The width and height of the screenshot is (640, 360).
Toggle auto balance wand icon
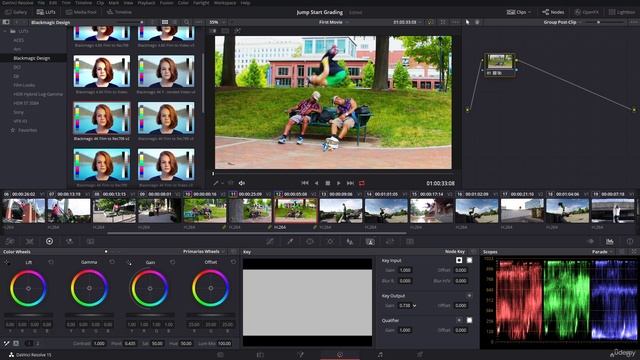click(7, 343)
